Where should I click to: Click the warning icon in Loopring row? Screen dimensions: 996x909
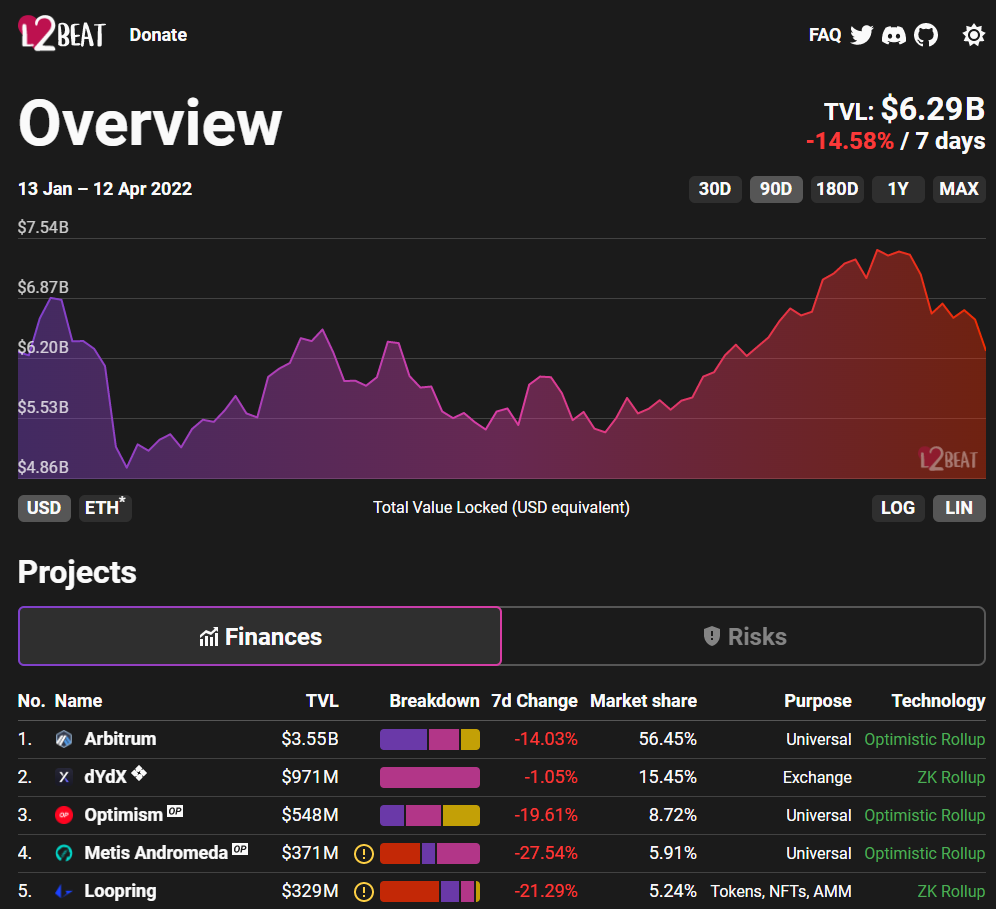click(363, 892)
